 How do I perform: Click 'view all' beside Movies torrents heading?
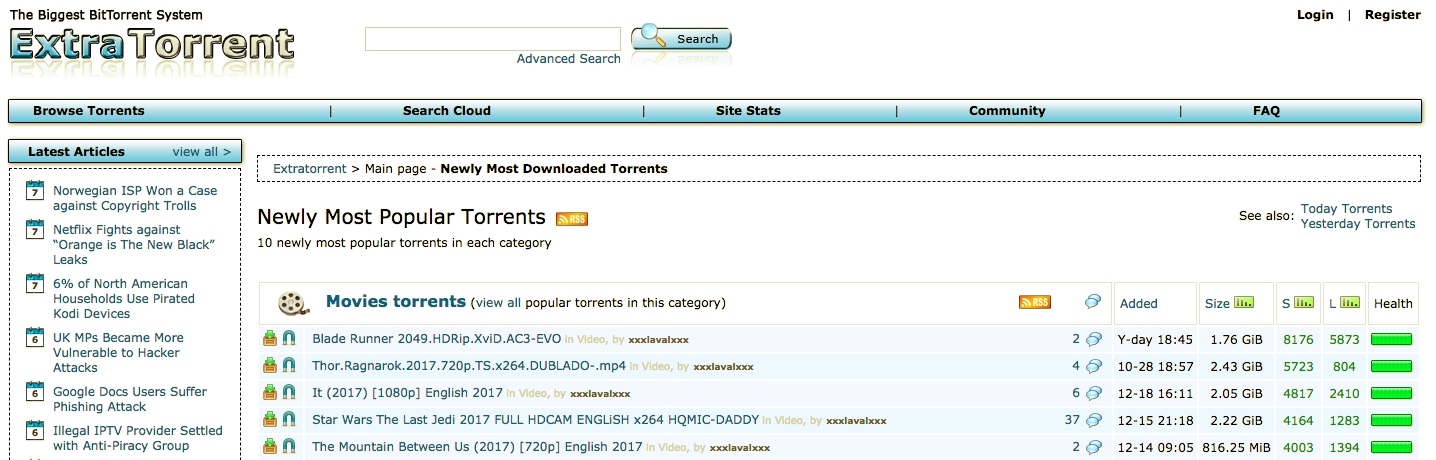click(498, 303)
